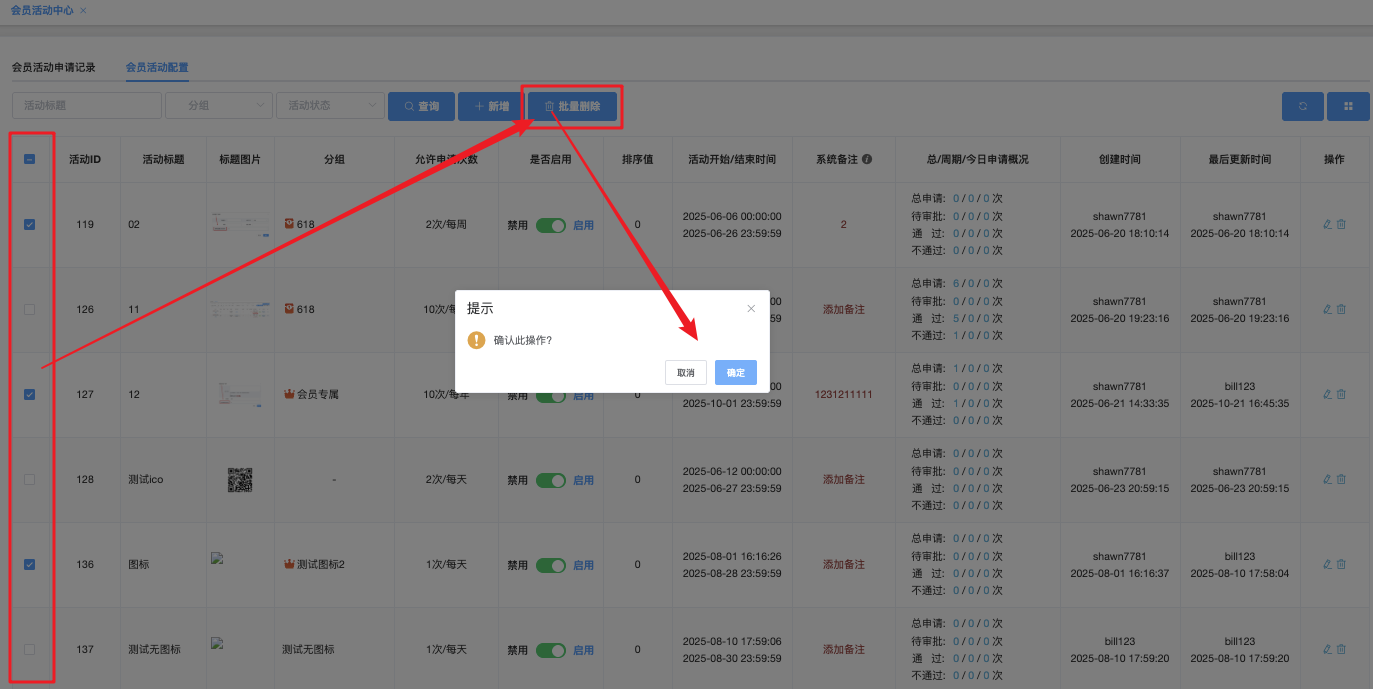Close the 会员活动中心 page tab
Image resolution: width=1373 pixels, height=689 pixels.
[83, 10]
